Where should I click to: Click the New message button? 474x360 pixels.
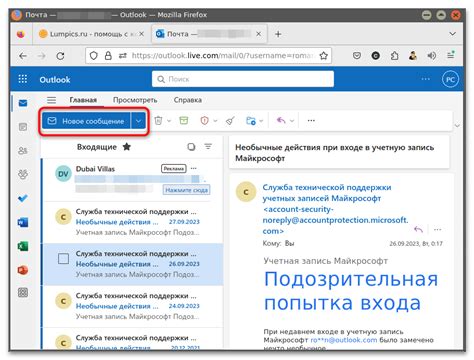pyautogui.click(x=86, y=121)
